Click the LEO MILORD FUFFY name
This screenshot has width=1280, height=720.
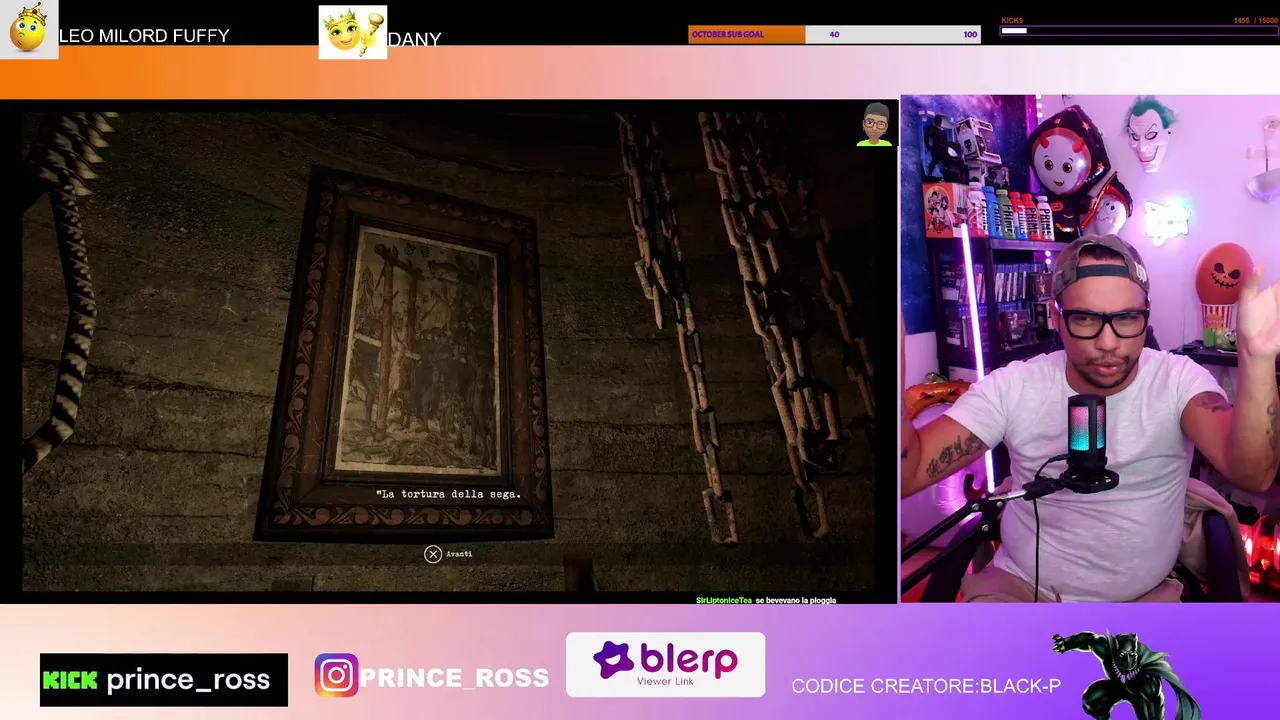(144, 36)
